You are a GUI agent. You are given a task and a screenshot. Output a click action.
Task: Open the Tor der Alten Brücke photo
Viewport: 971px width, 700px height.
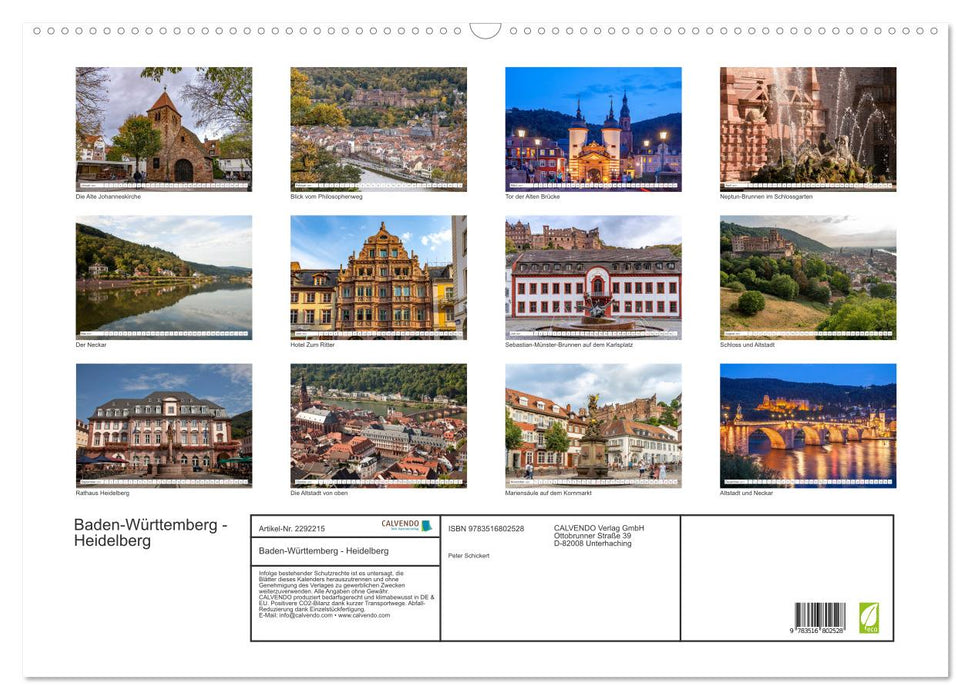pos(593,129)
